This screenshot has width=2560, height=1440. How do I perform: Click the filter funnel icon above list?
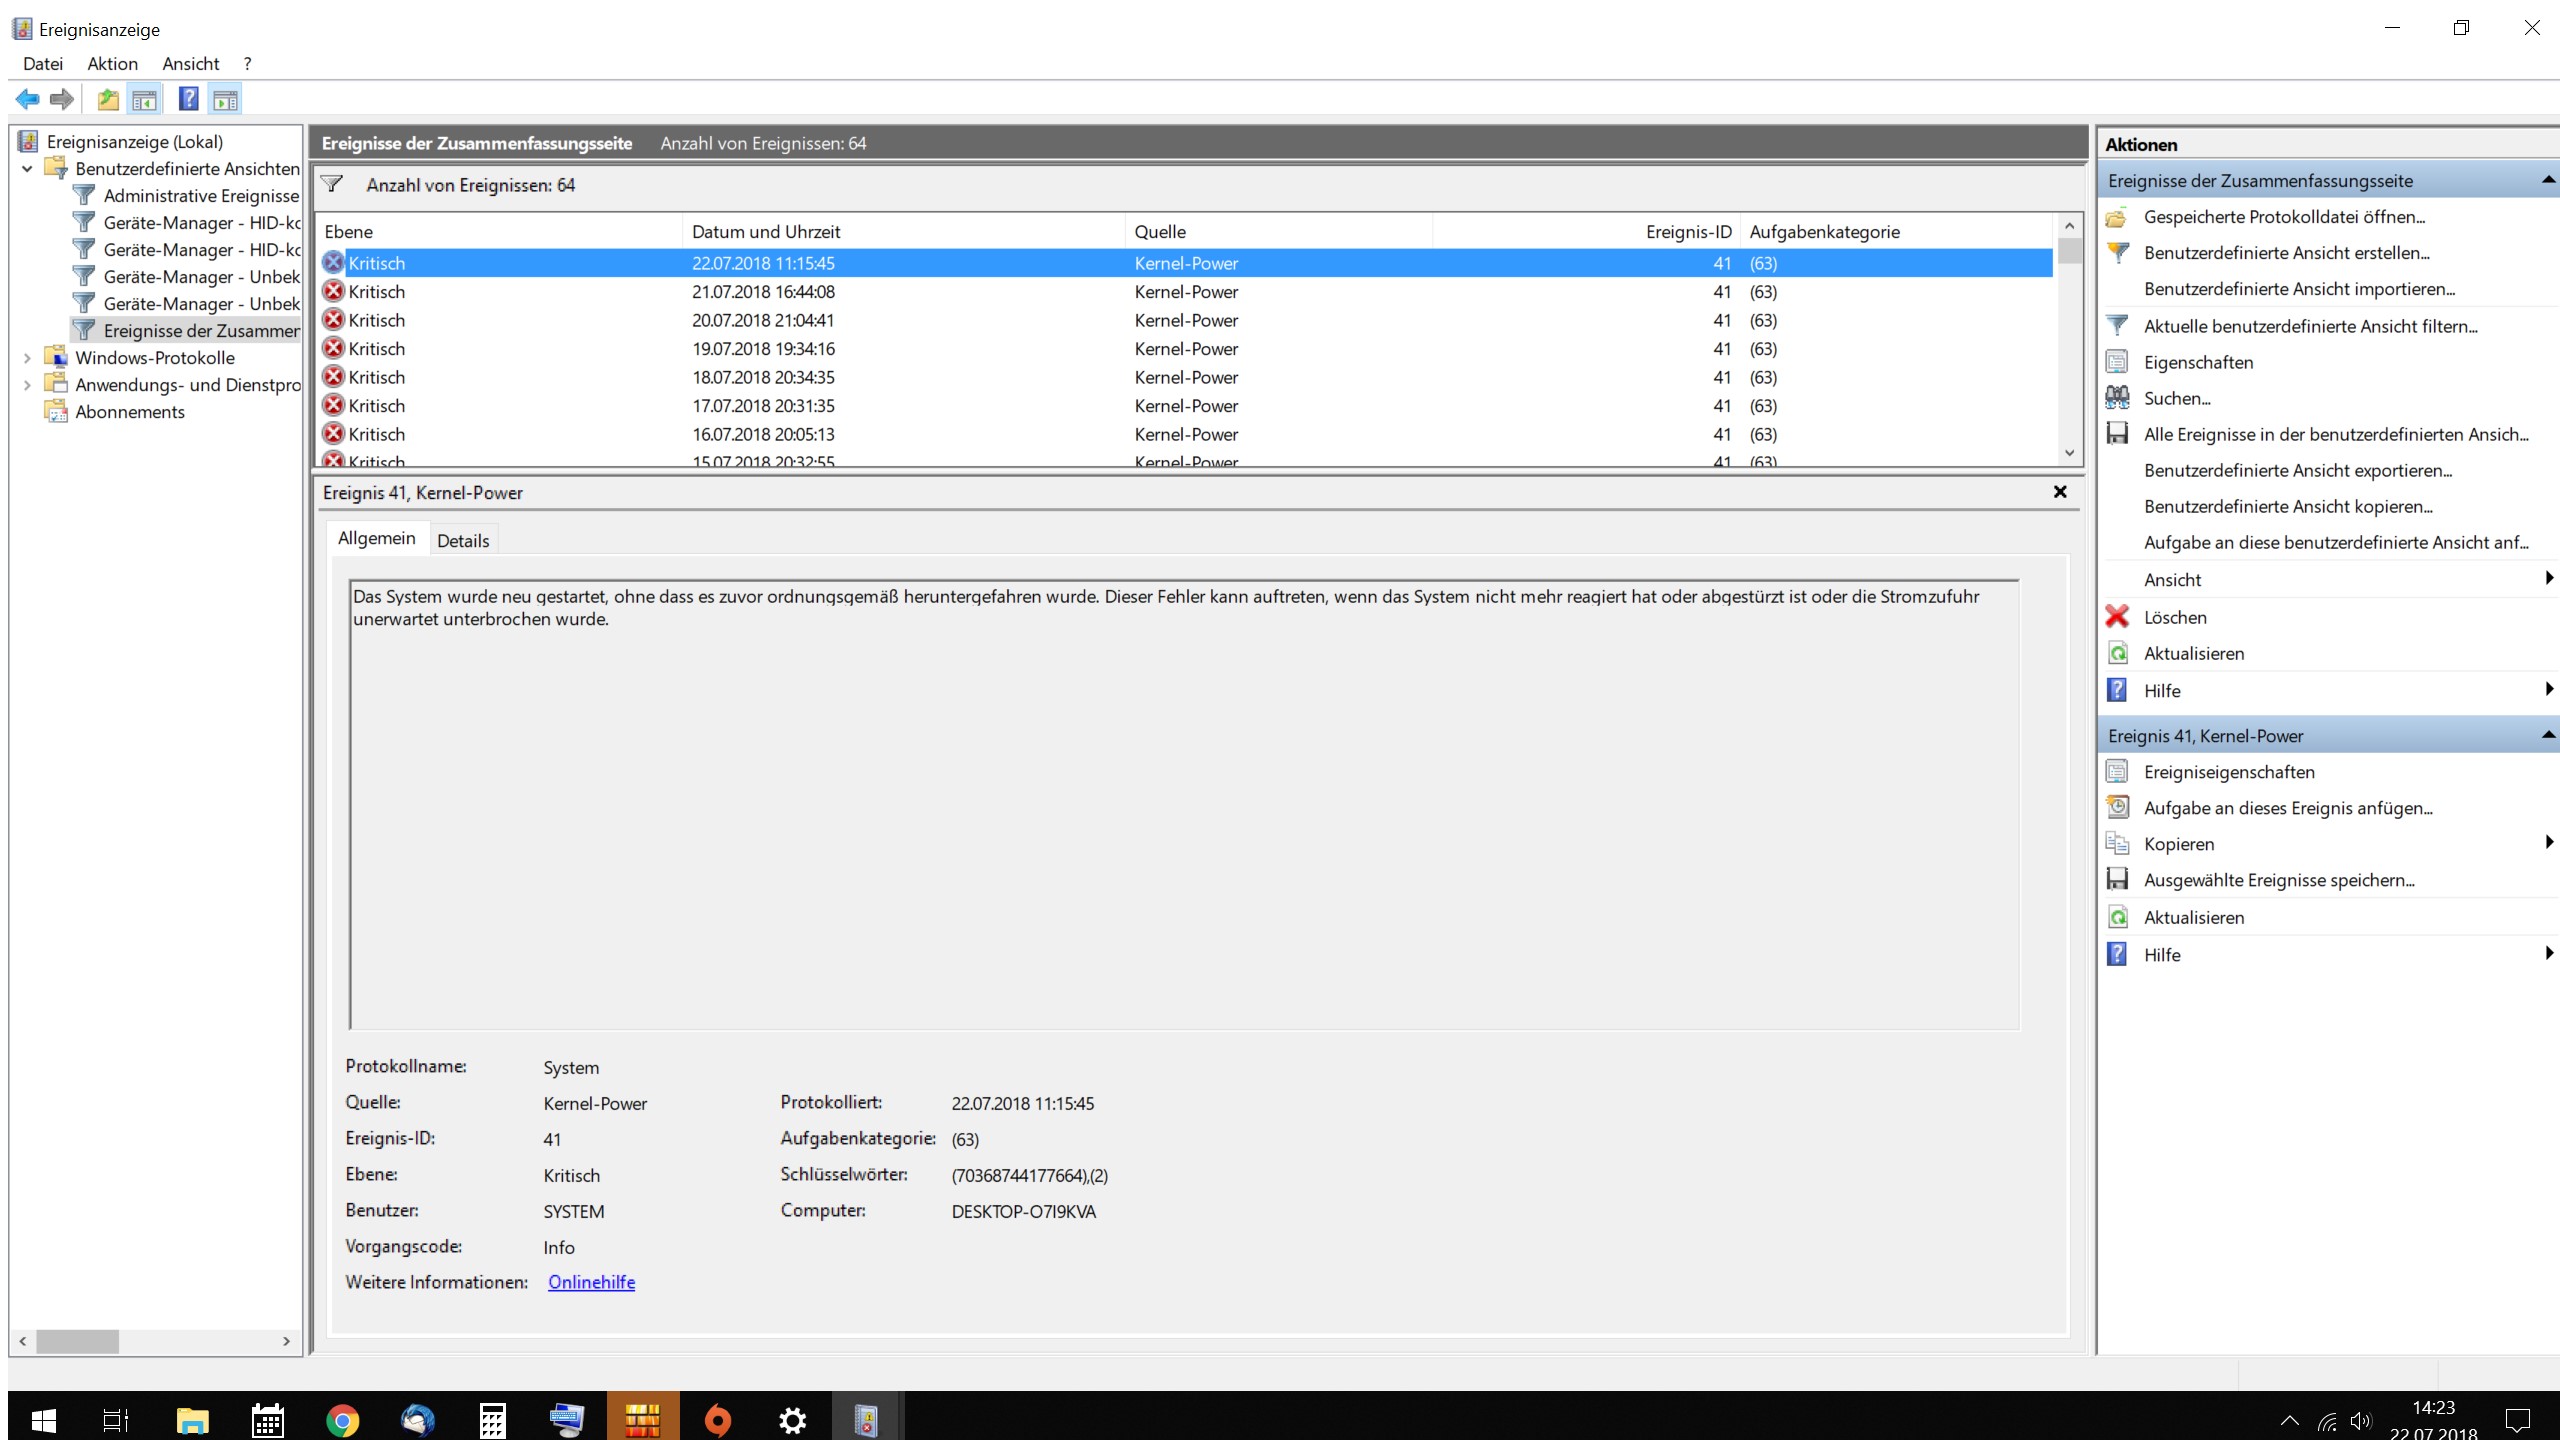tap(332, 184)
